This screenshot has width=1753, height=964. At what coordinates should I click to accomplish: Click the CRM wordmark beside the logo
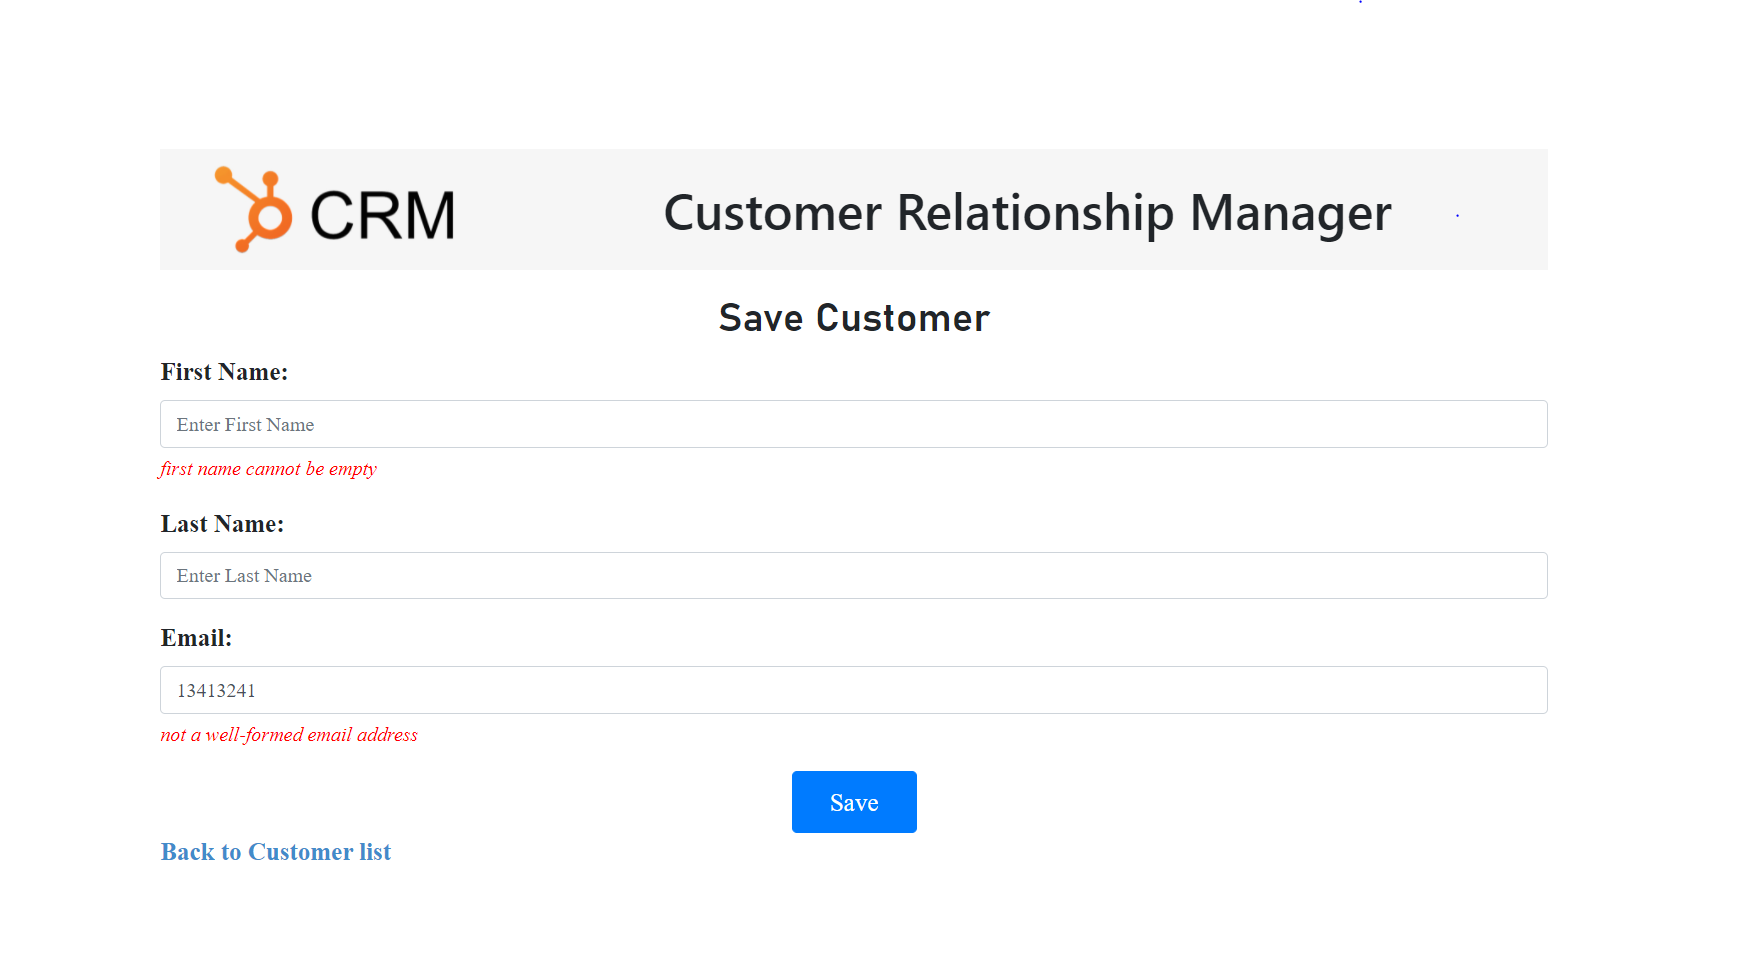(381, 213)
